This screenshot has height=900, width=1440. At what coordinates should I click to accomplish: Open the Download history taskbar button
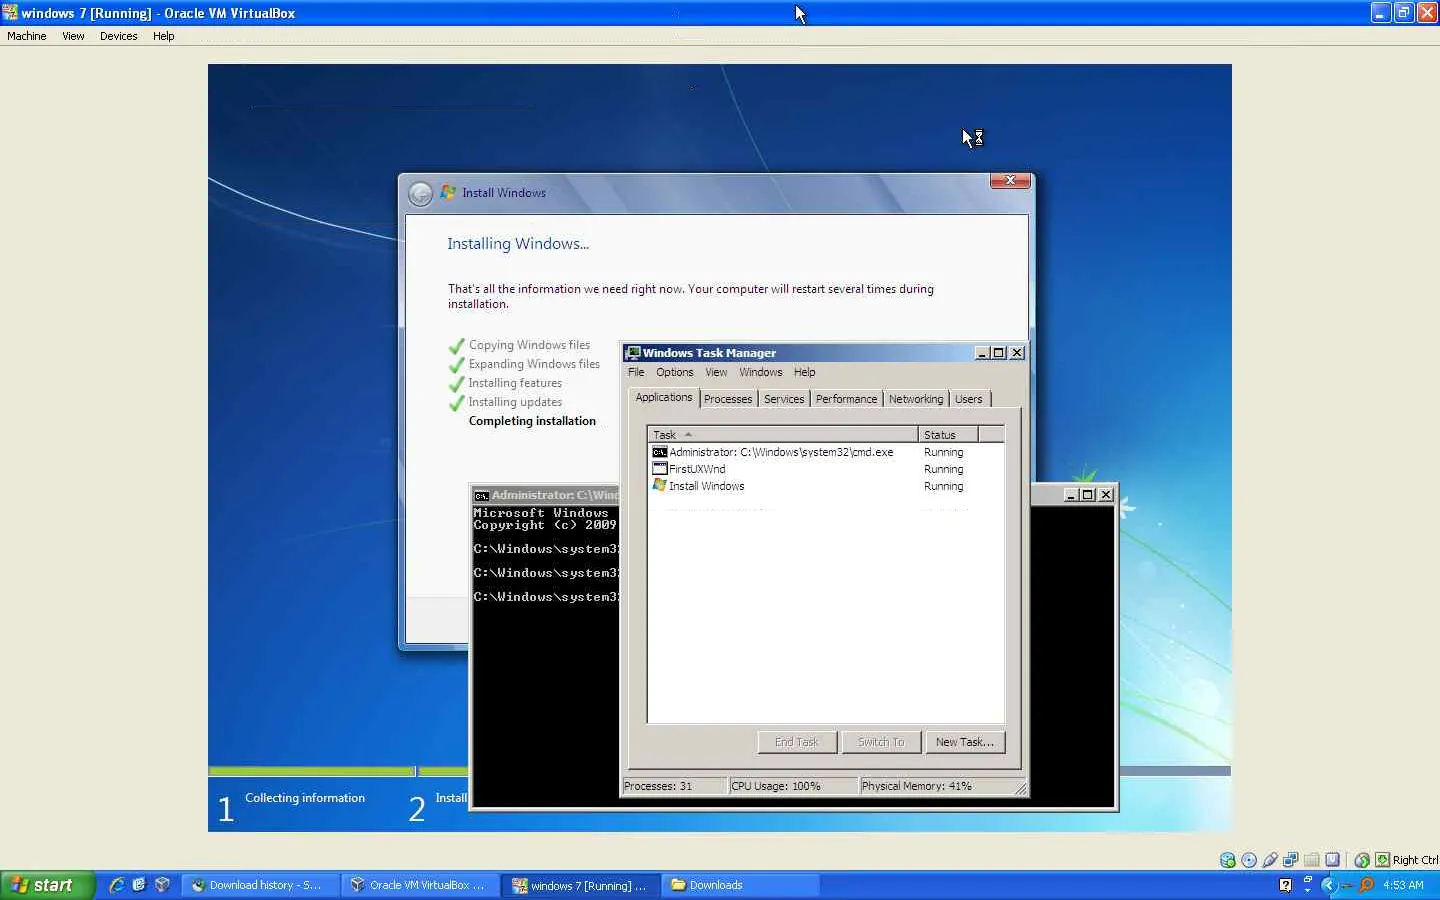point(259,885)
